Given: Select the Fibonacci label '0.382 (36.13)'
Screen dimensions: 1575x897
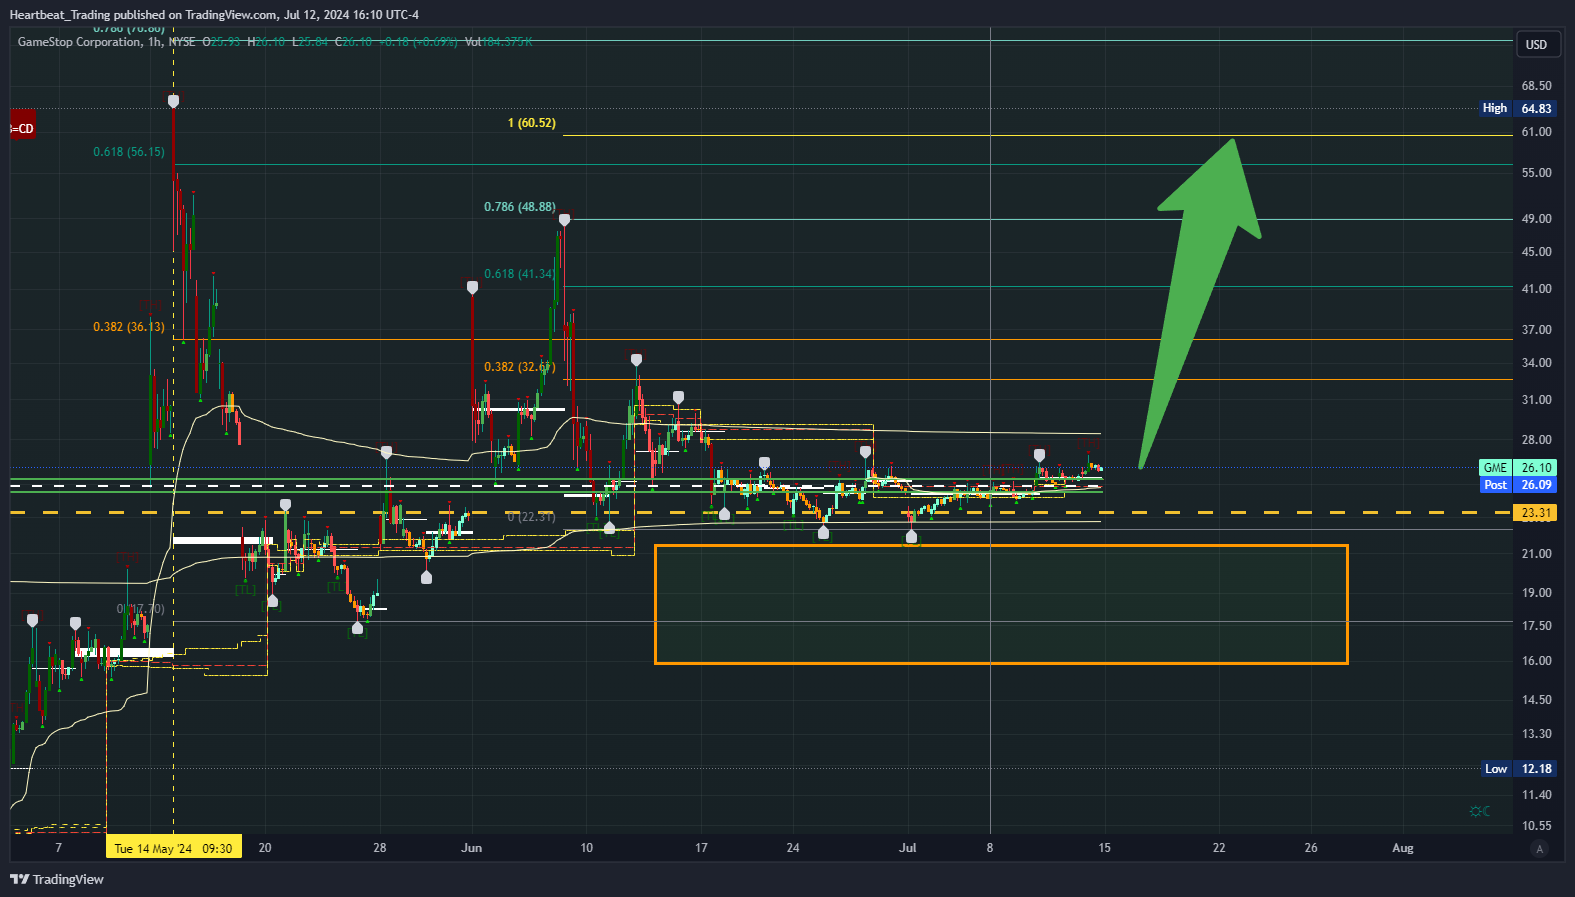Looking at the screenshot, I should [129, 327].
